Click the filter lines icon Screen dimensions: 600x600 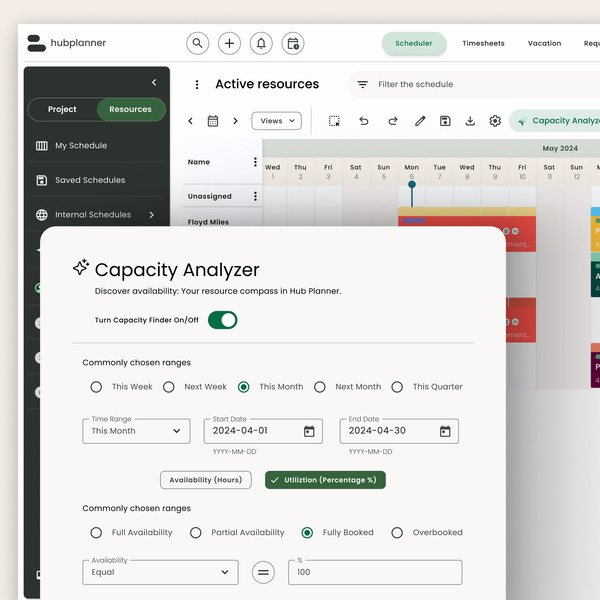(x=362, y=84)
